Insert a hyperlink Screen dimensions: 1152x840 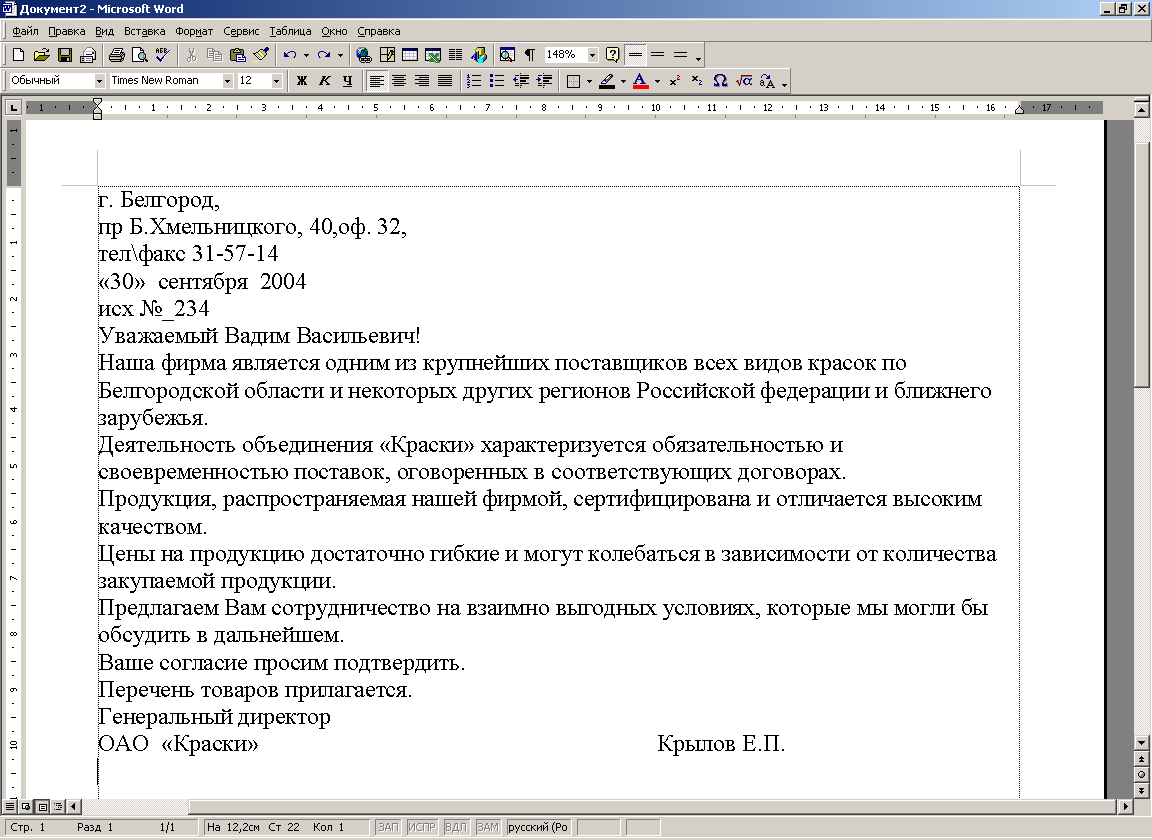click(364, 54)
